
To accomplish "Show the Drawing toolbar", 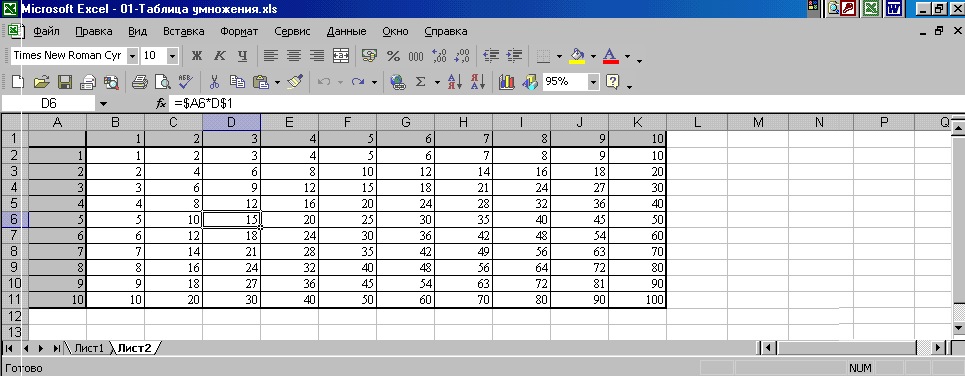I will 530,82.
